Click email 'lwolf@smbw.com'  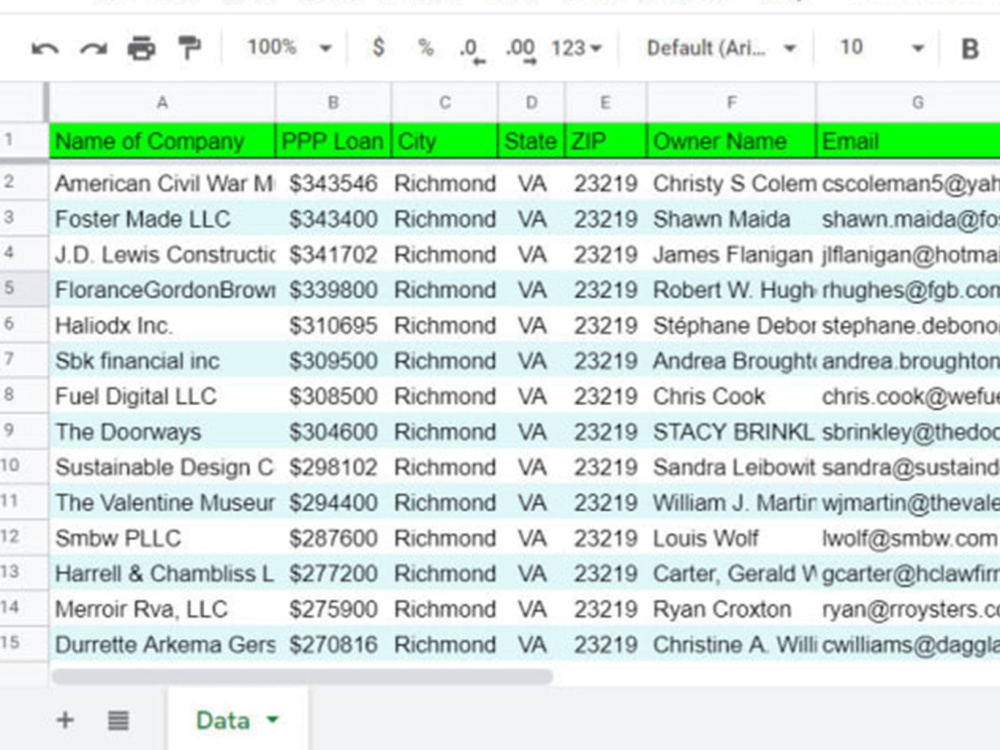click(x=908, y=539)
